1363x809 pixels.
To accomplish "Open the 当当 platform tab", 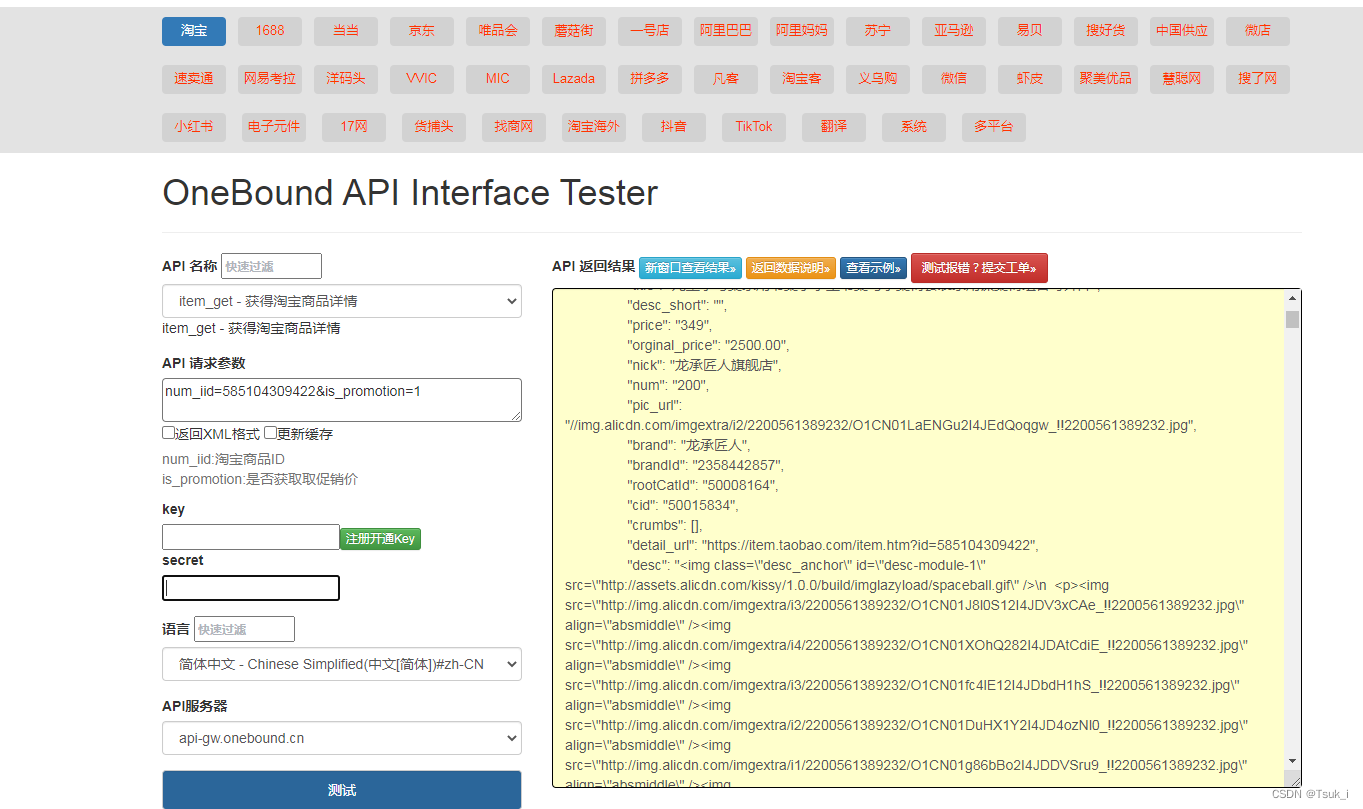I will coord(346,31).
